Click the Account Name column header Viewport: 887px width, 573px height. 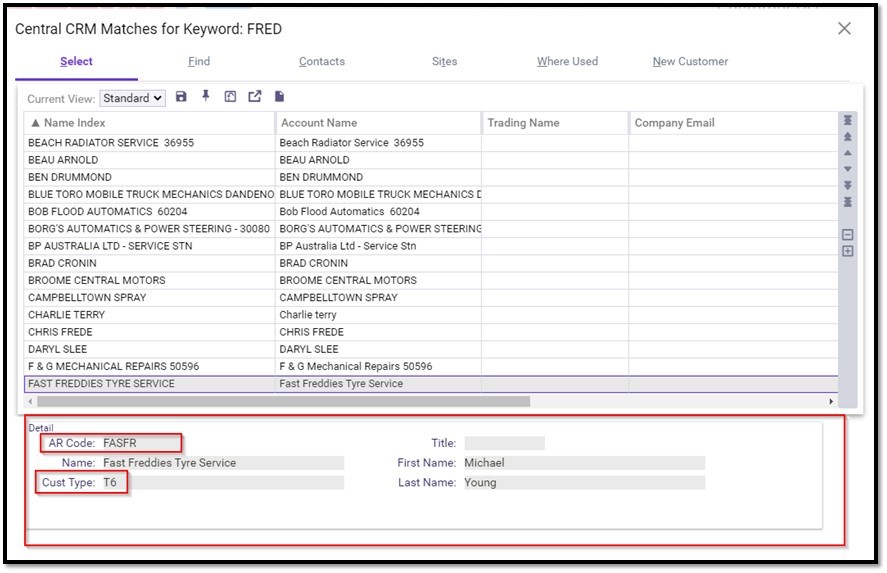[378, 123]
